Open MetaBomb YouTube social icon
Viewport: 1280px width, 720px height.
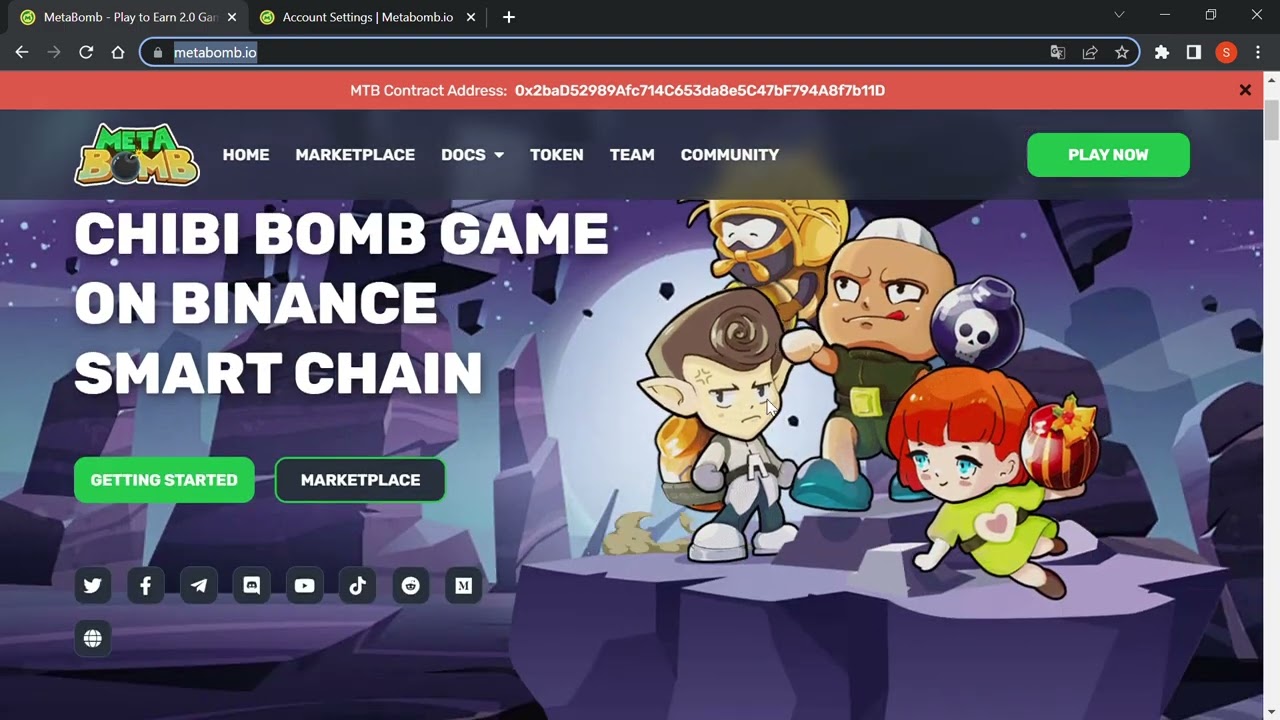pos(305,586)
